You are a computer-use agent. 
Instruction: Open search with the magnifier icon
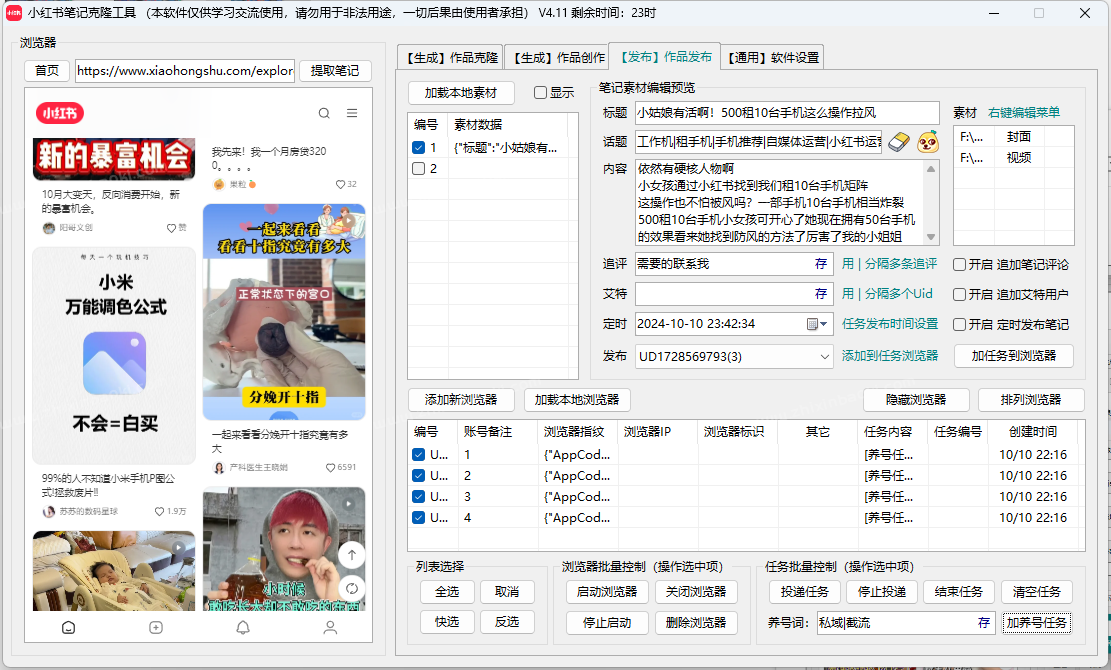(x=323, y=113)
